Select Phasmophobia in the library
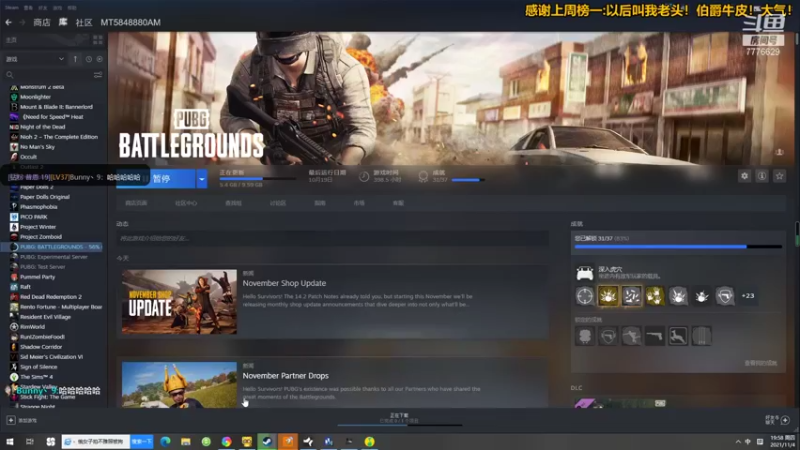The width and height of the screenshot is (800, 450). pyautogui.click(x=38, y=207)
